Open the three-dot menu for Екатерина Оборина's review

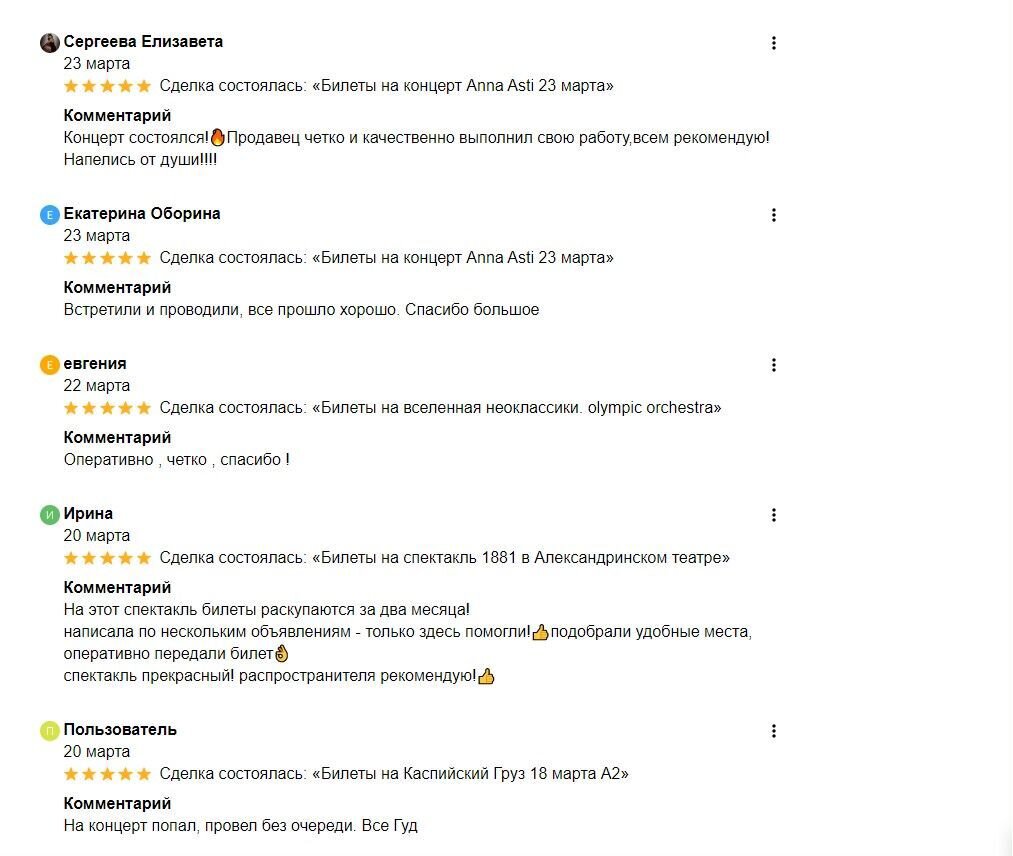point(773,215)
